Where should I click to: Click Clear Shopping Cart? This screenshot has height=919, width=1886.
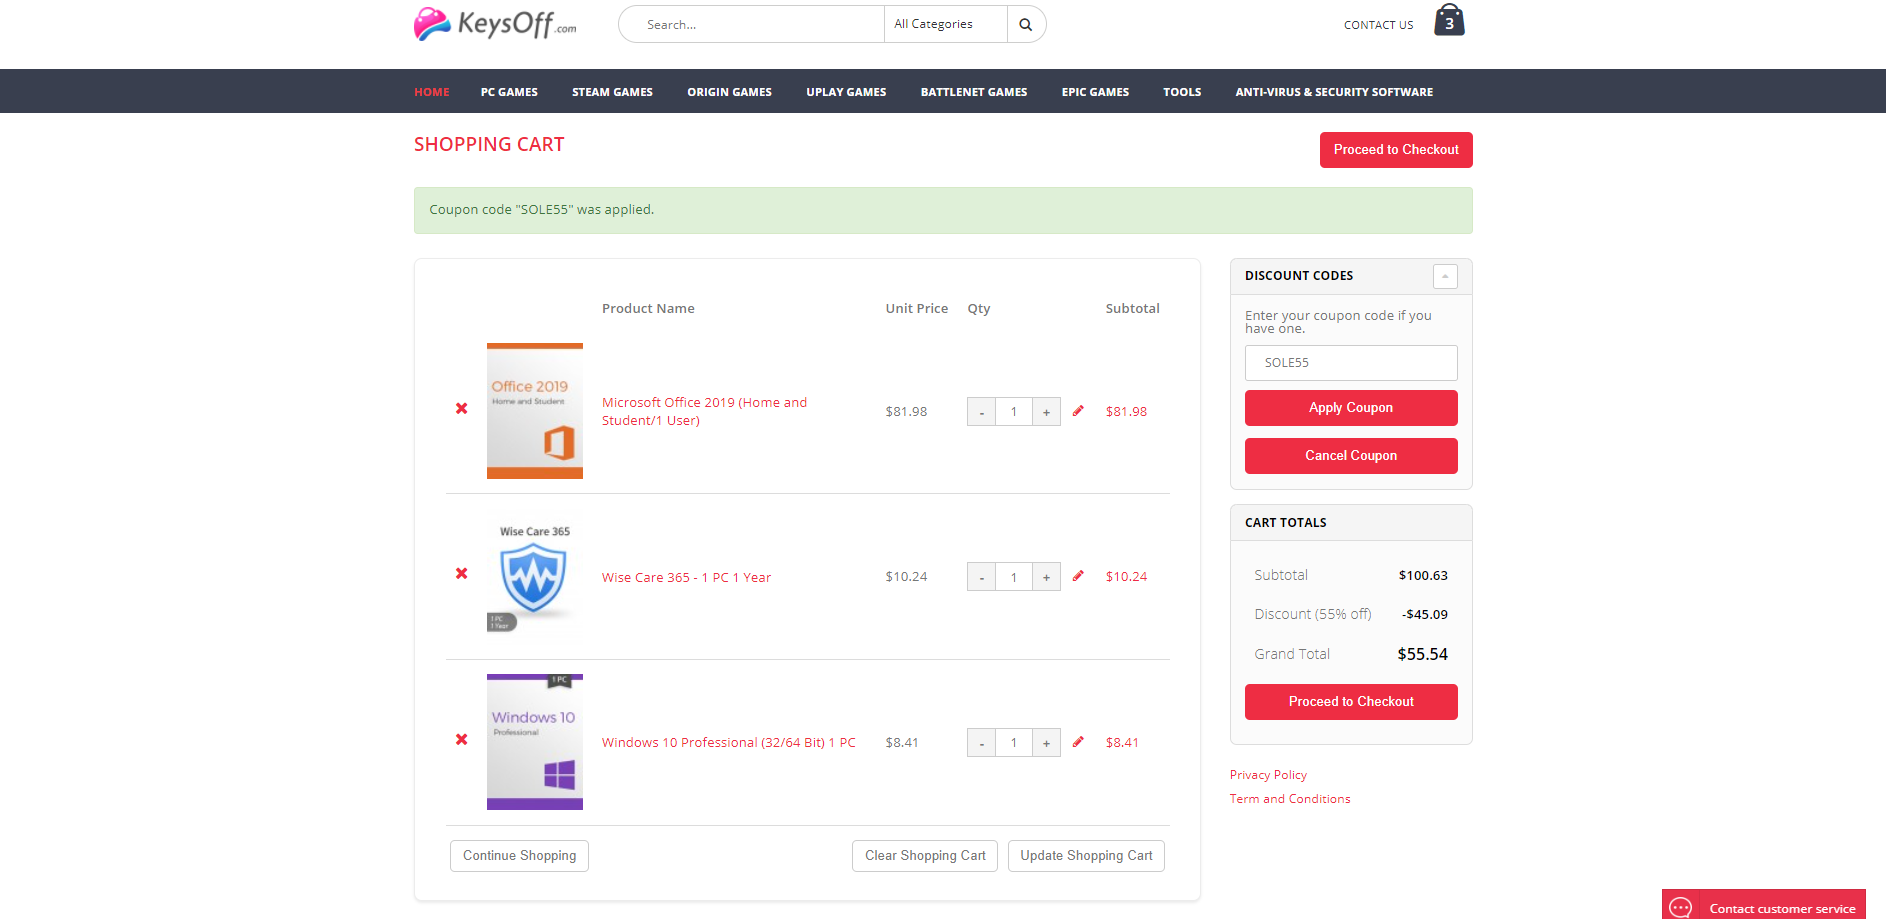click(x=925, y=856)
